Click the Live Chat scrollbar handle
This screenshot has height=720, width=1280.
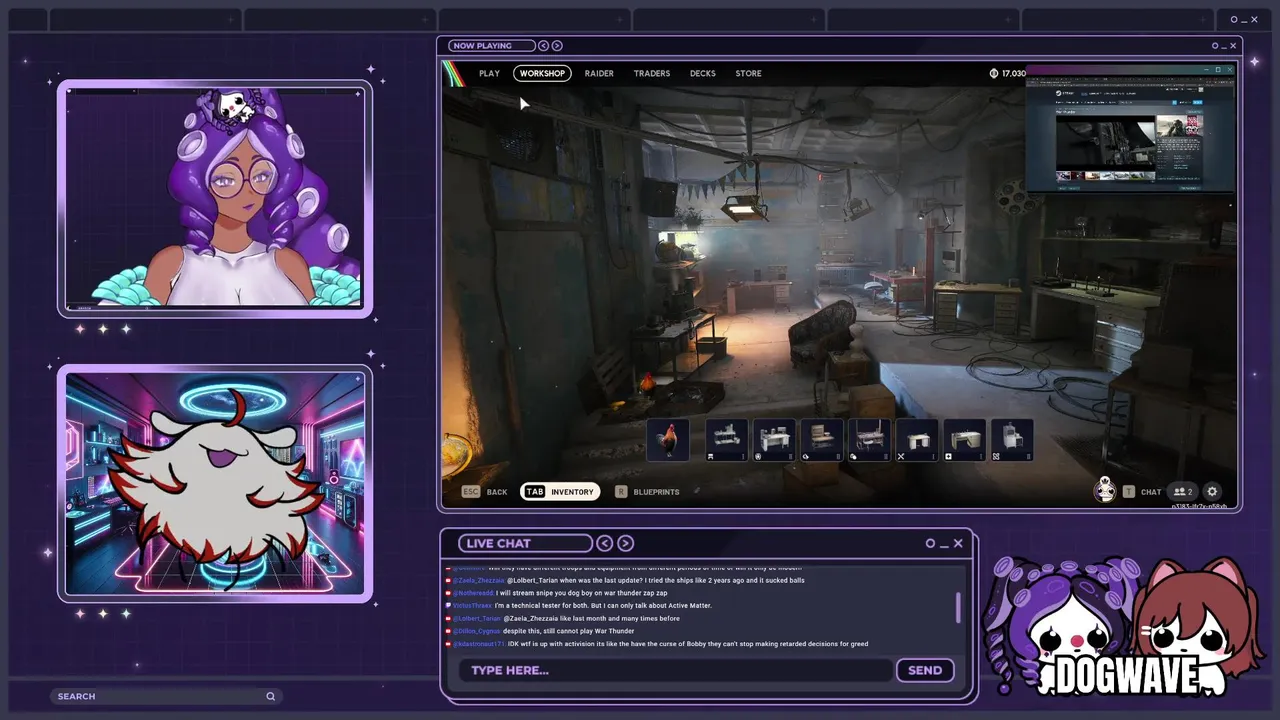click(x=958, y=607)
